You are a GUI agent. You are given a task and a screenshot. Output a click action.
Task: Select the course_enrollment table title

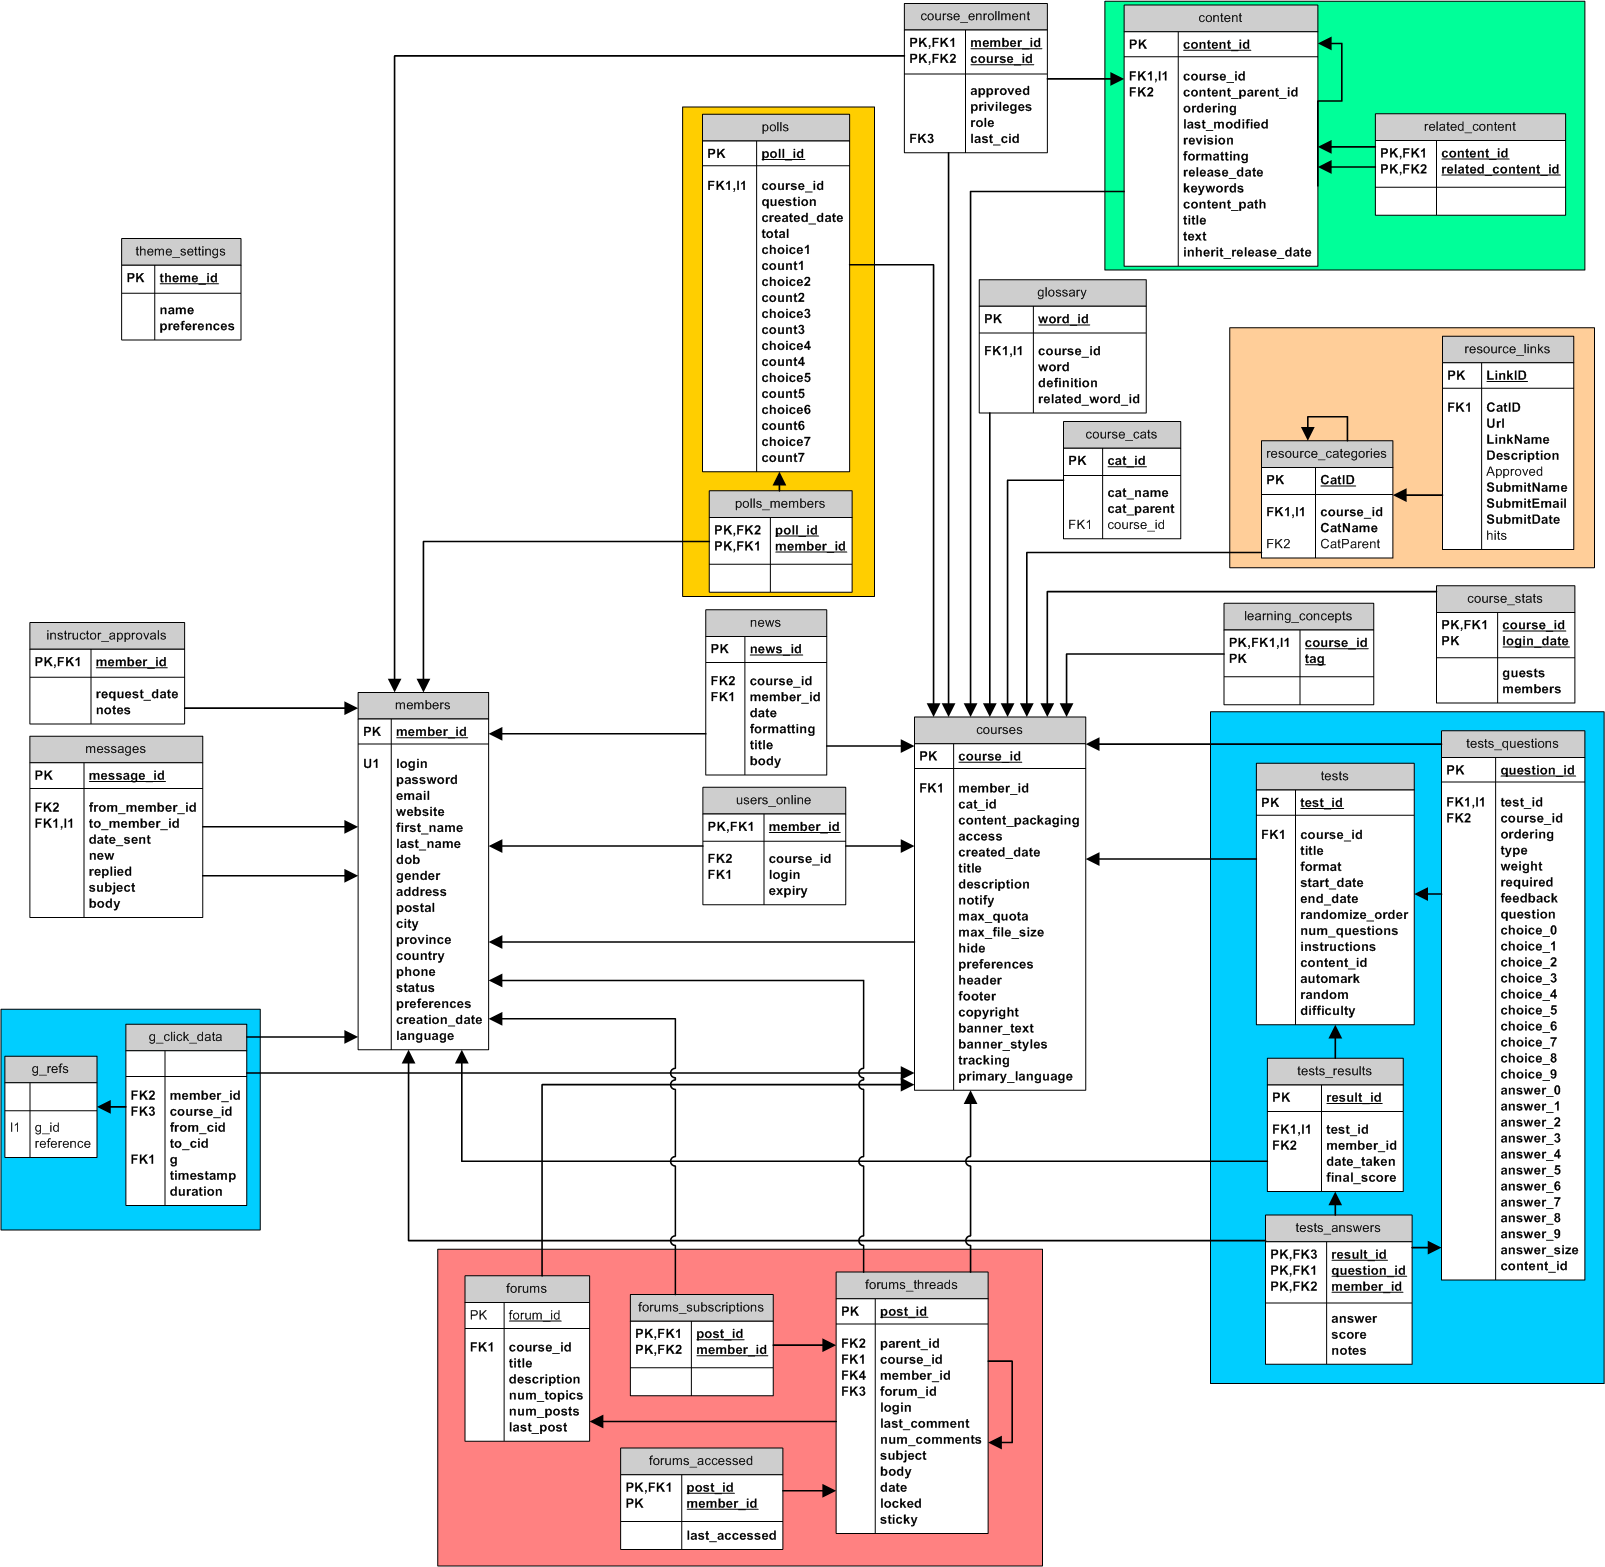tap(975, 16)
